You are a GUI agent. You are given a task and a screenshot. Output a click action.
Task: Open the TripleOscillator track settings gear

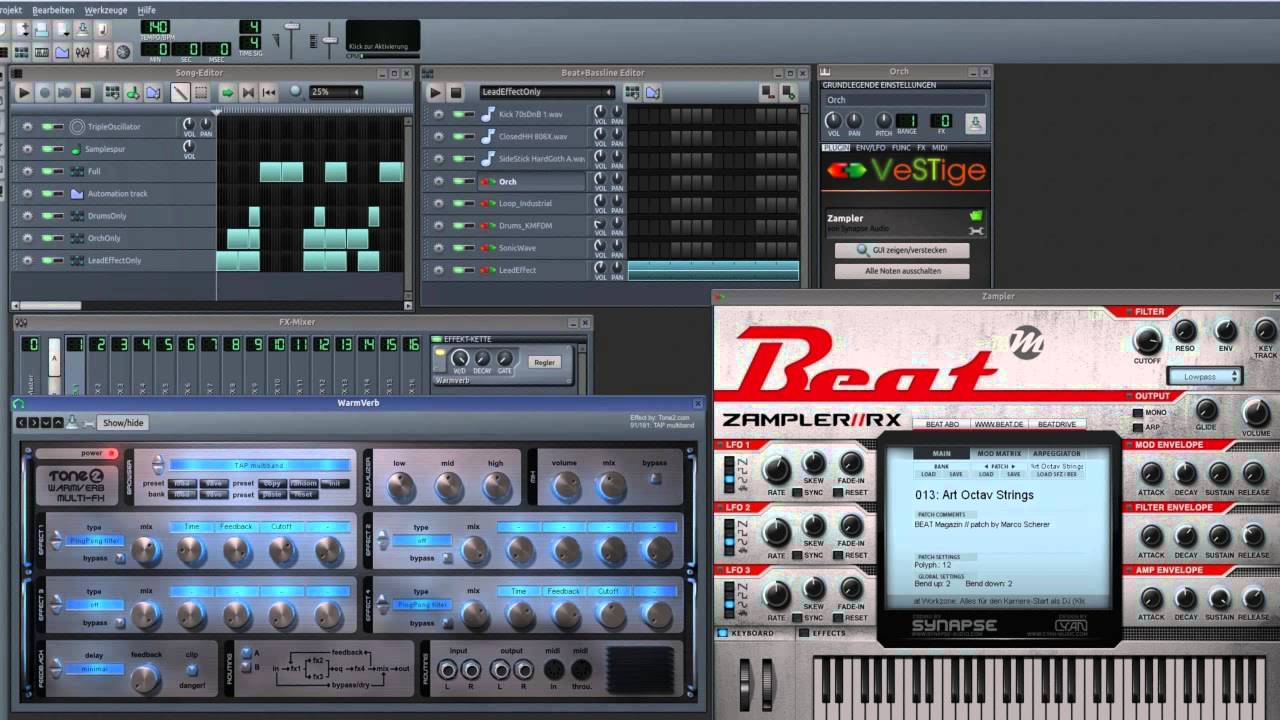pyautogui.click(x=27, y=127)
